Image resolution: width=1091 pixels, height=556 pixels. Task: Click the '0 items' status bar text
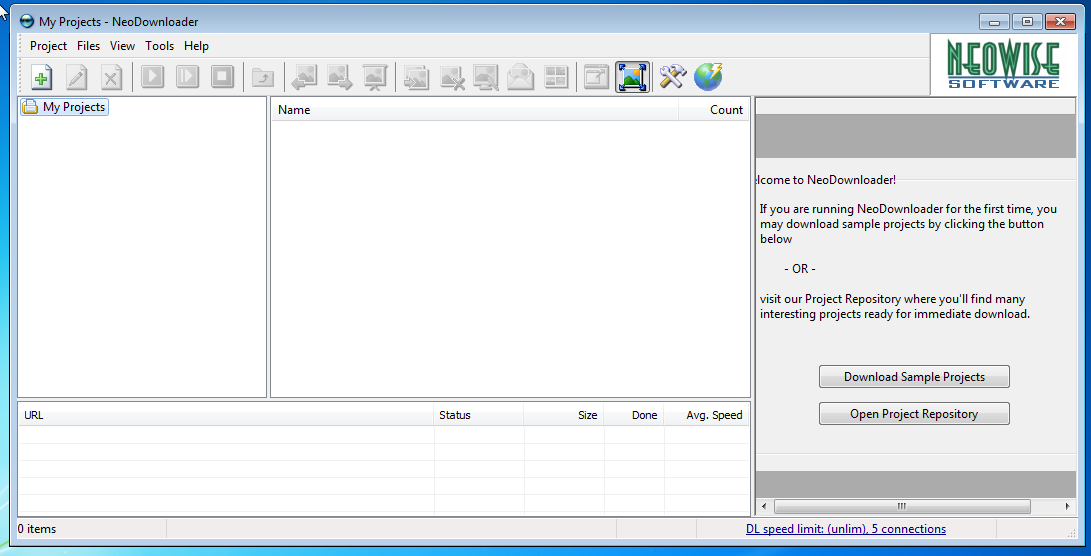[37, 529]
